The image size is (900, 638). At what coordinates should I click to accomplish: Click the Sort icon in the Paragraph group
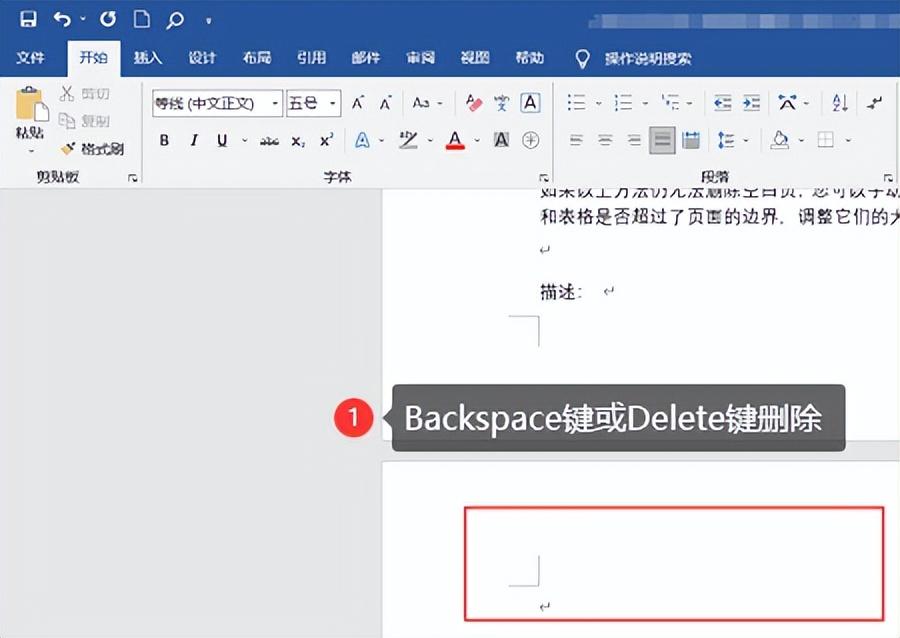pyautogui.click(x=838, y=103)
